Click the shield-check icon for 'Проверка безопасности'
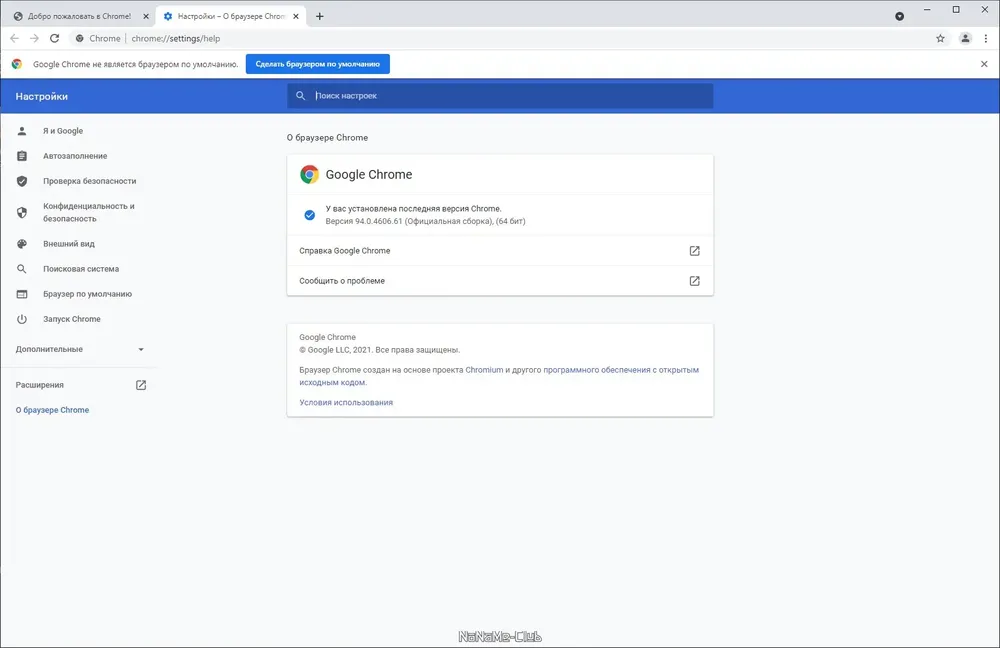 [22, 181]
